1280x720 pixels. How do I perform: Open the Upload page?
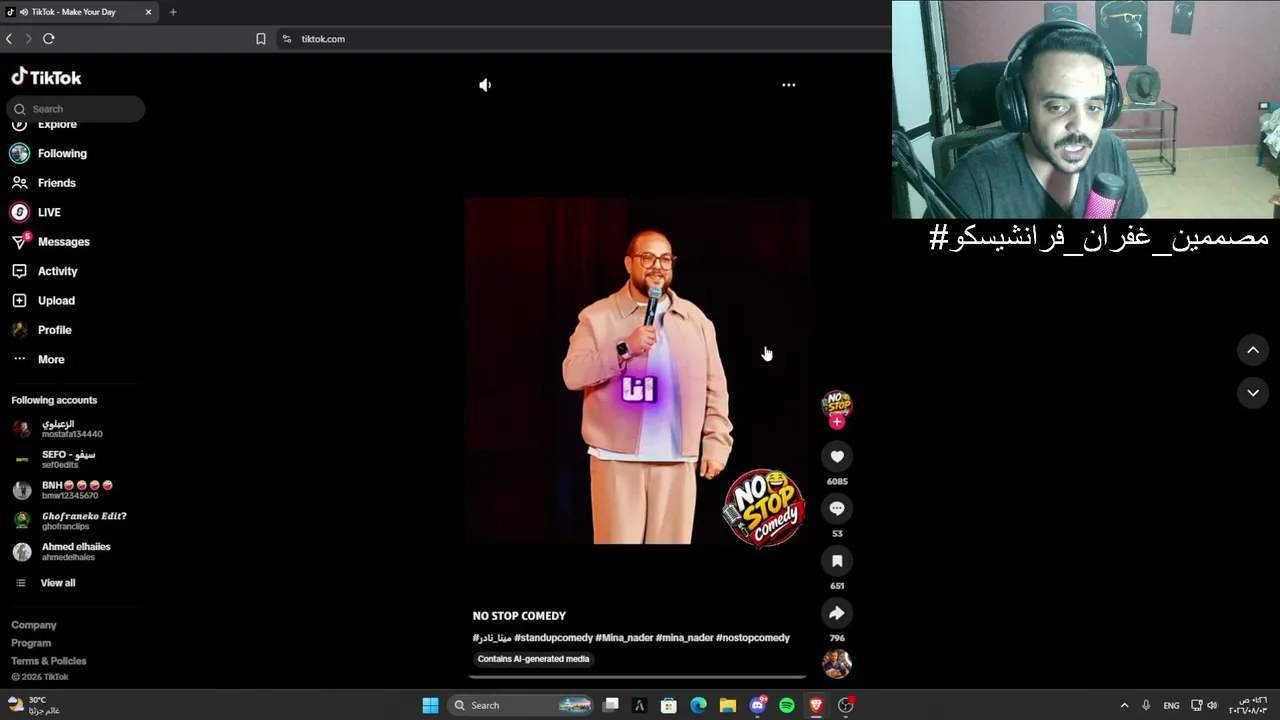tap(56, 301)
